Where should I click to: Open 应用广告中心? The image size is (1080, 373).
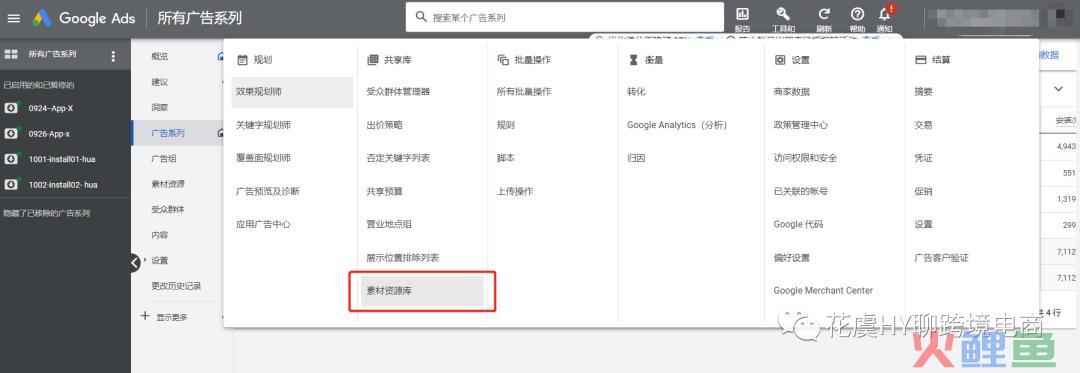coord(263,224)
